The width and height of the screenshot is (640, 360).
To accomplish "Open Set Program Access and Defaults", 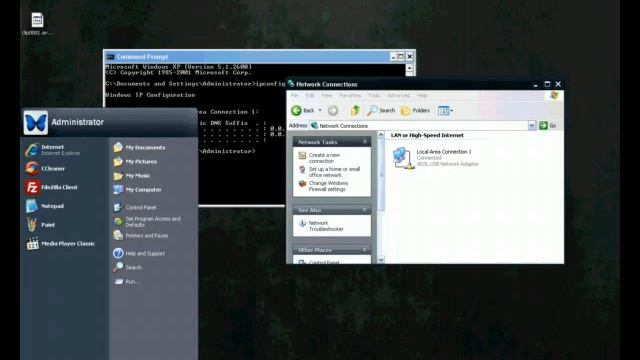I will coord(147,222).
